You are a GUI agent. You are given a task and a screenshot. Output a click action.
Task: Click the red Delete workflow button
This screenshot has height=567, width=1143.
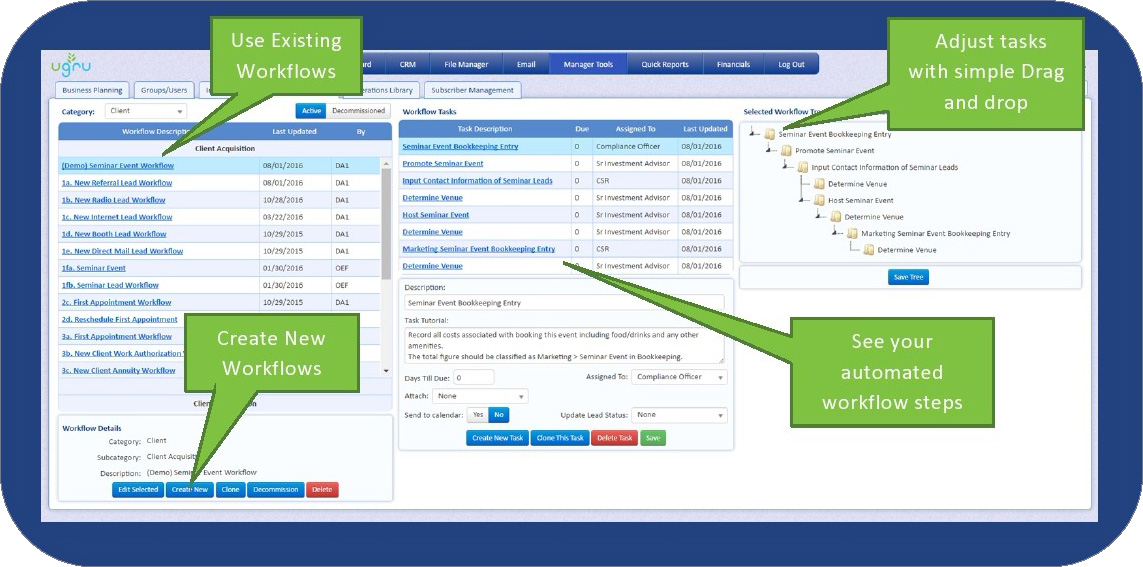(322, 490)
